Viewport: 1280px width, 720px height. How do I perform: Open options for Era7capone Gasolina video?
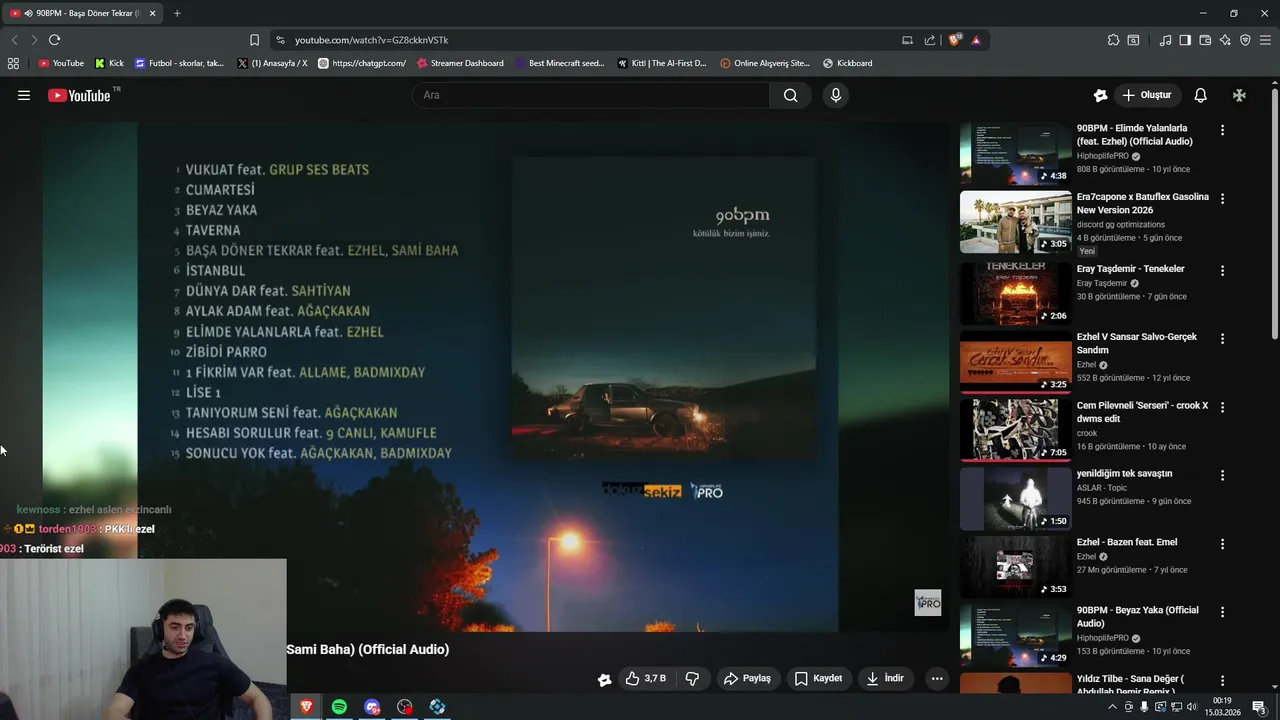tap(1222, 198)
